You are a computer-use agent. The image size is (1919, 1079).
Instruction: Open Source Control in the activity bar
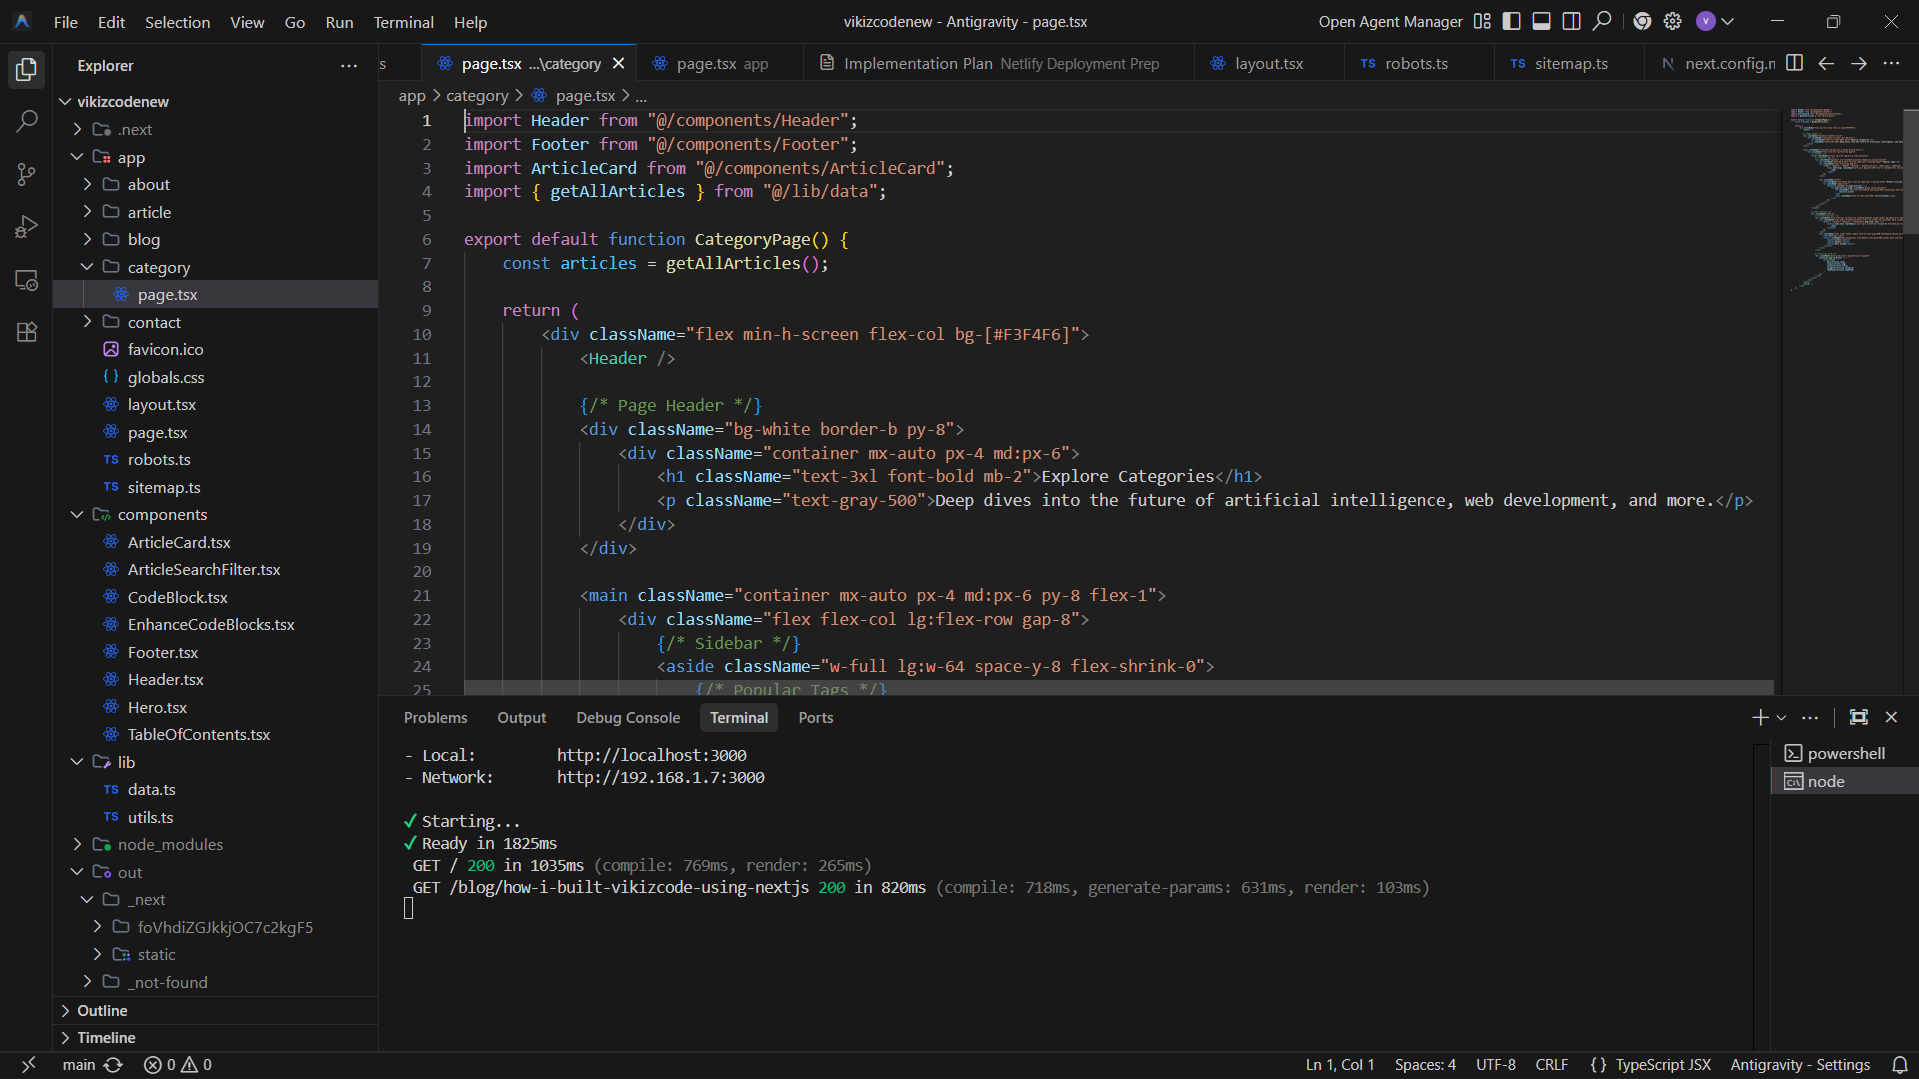[26, 173]
